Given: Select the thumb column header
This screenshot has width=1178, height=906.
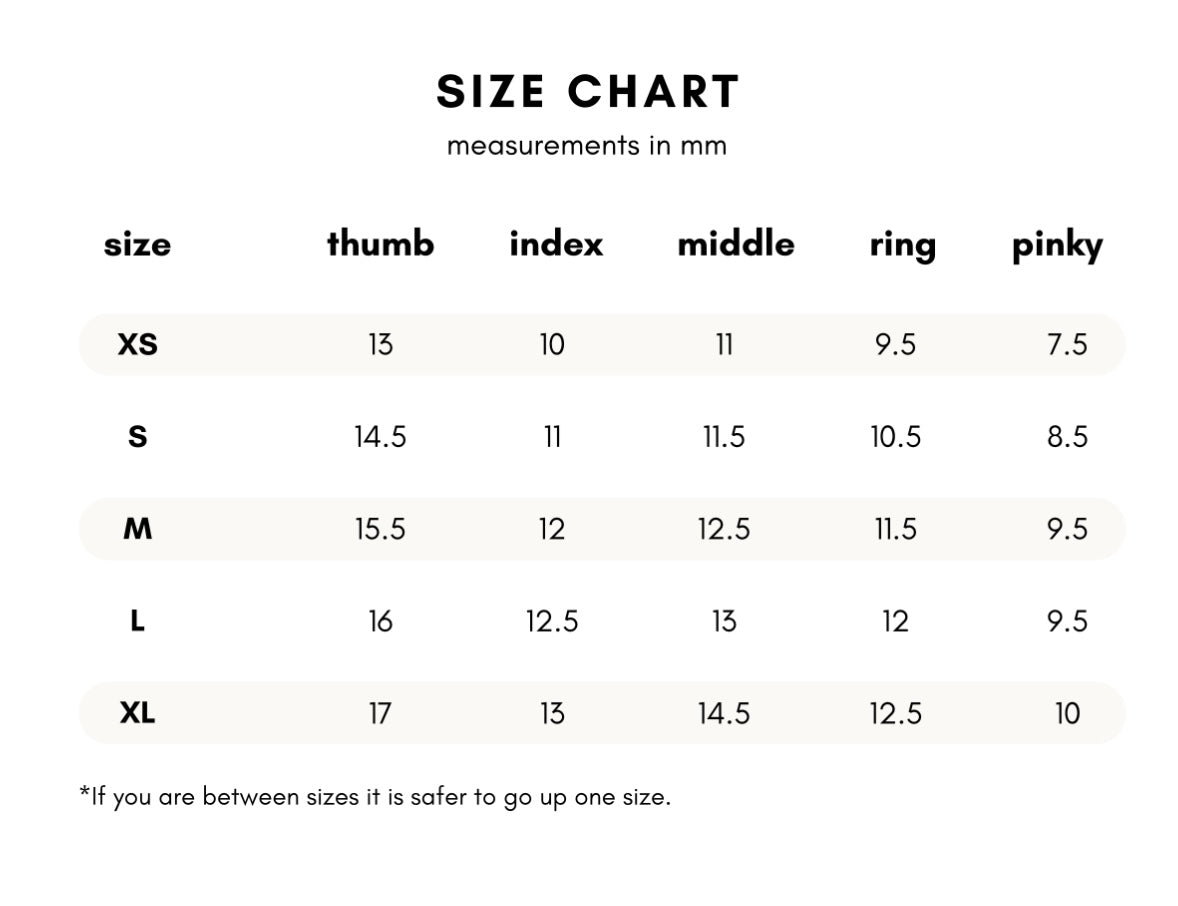Looking at the screenshot, I should pos(380,244).
